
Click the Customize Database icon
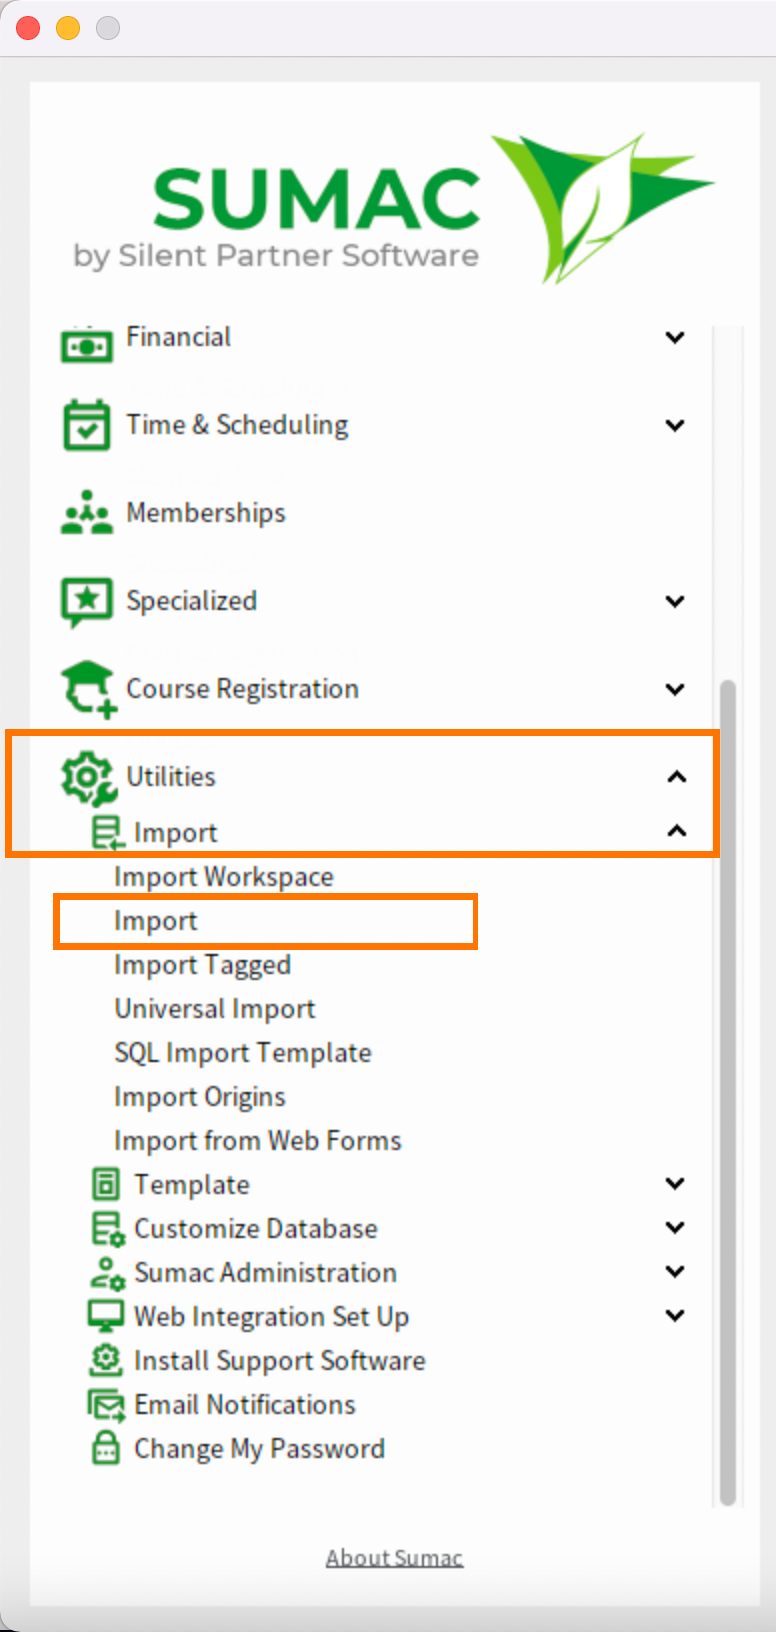[107, 1229]
